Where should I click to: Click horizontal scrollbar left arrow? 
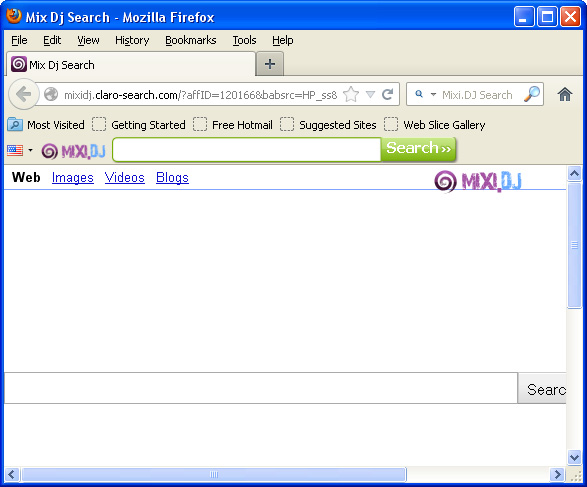[12, 474]
